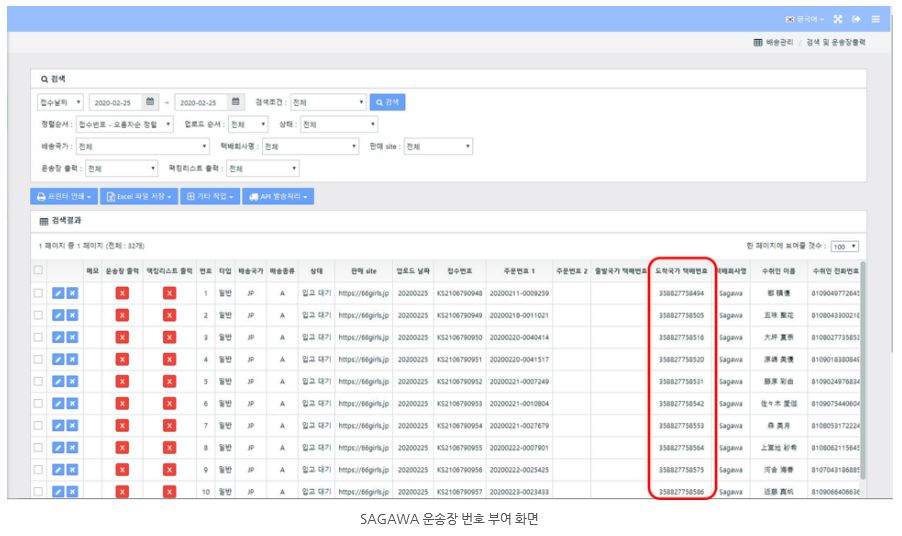Screen dimensions: 902x536
Task: Click the logout icon in the top bar
Action: click(857, 19)
